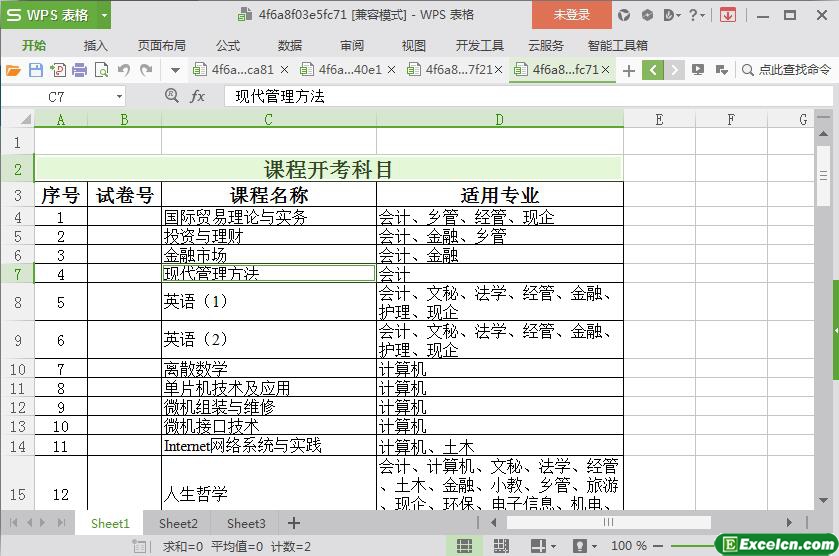The width and height of the screenshot is (839, 556).
Task: Click the Print Preview icon
Action: coord(101,70)
